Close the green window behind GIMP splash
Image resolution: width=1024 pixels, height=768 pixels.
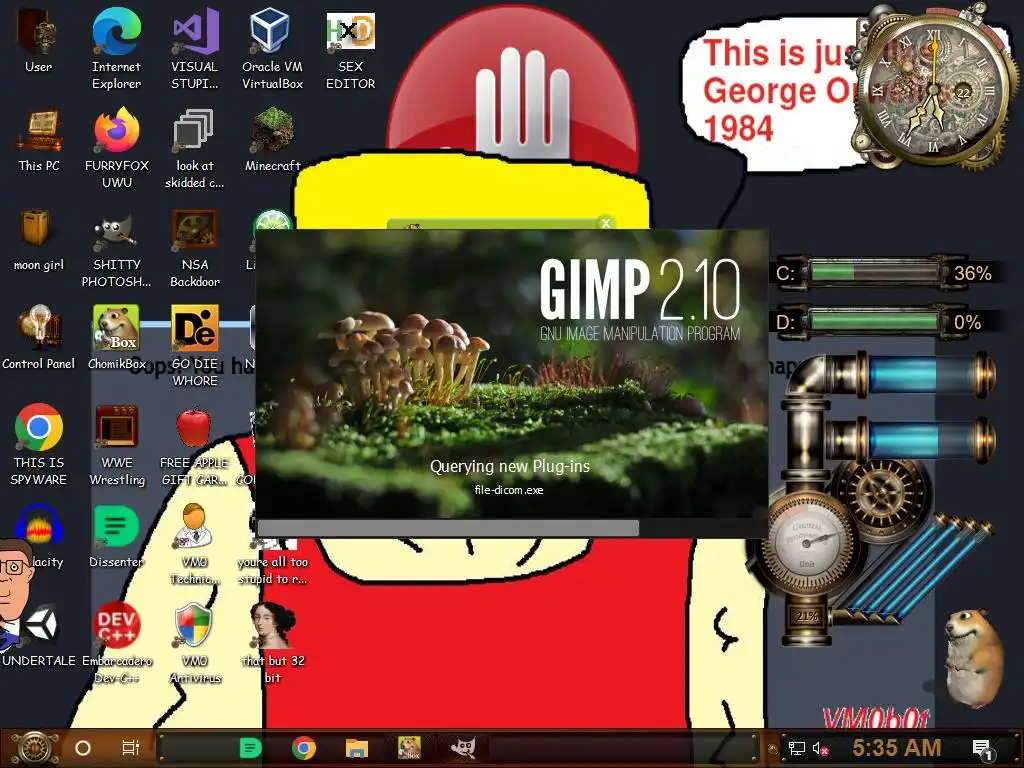(x=606, y=223)
